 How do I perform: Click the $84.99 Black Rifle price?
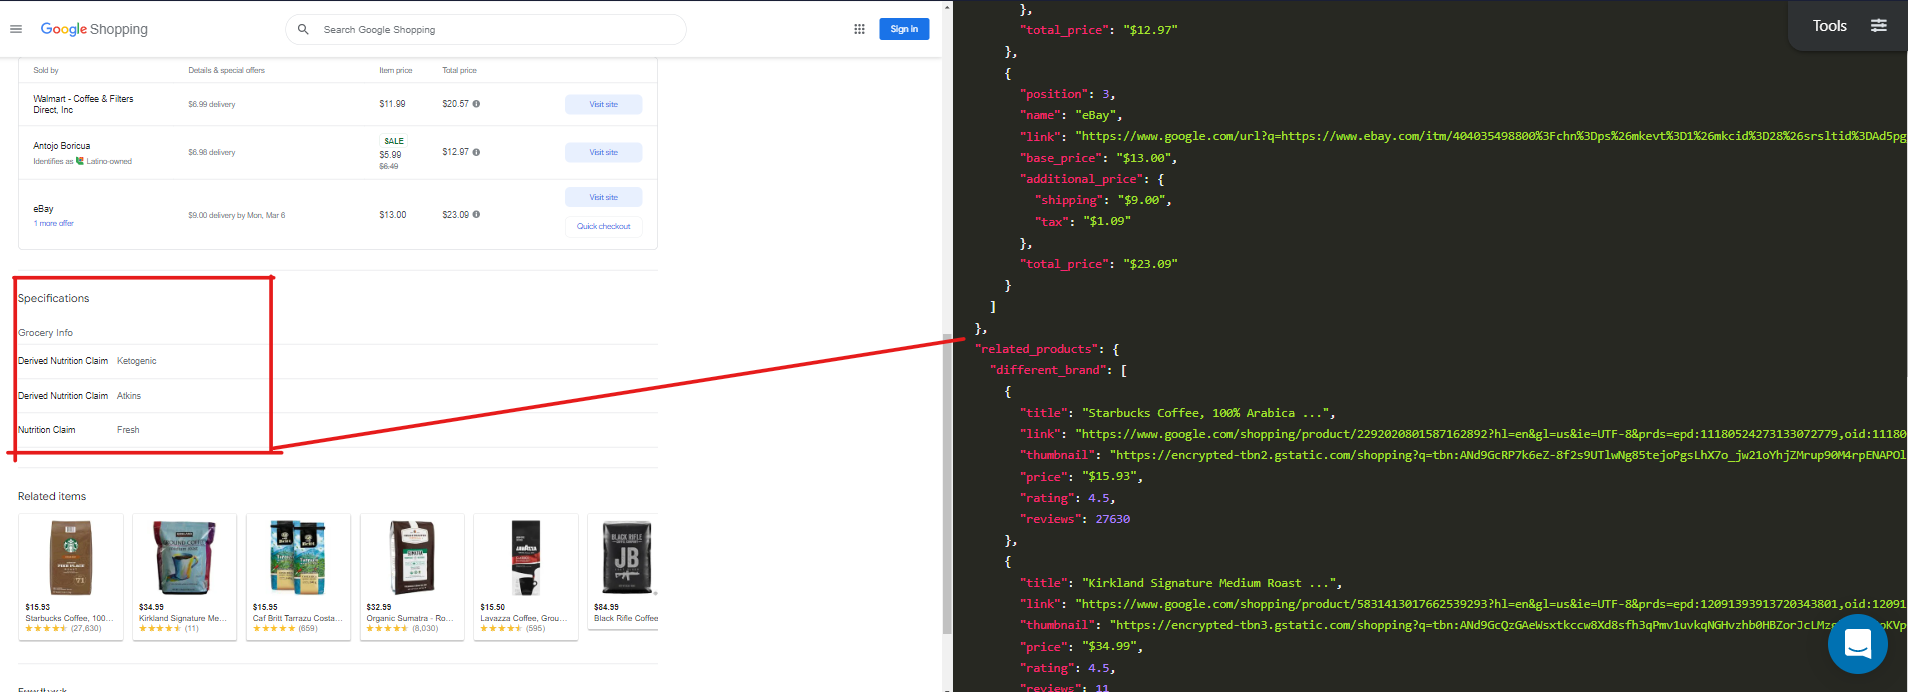(x=606, y=607)
